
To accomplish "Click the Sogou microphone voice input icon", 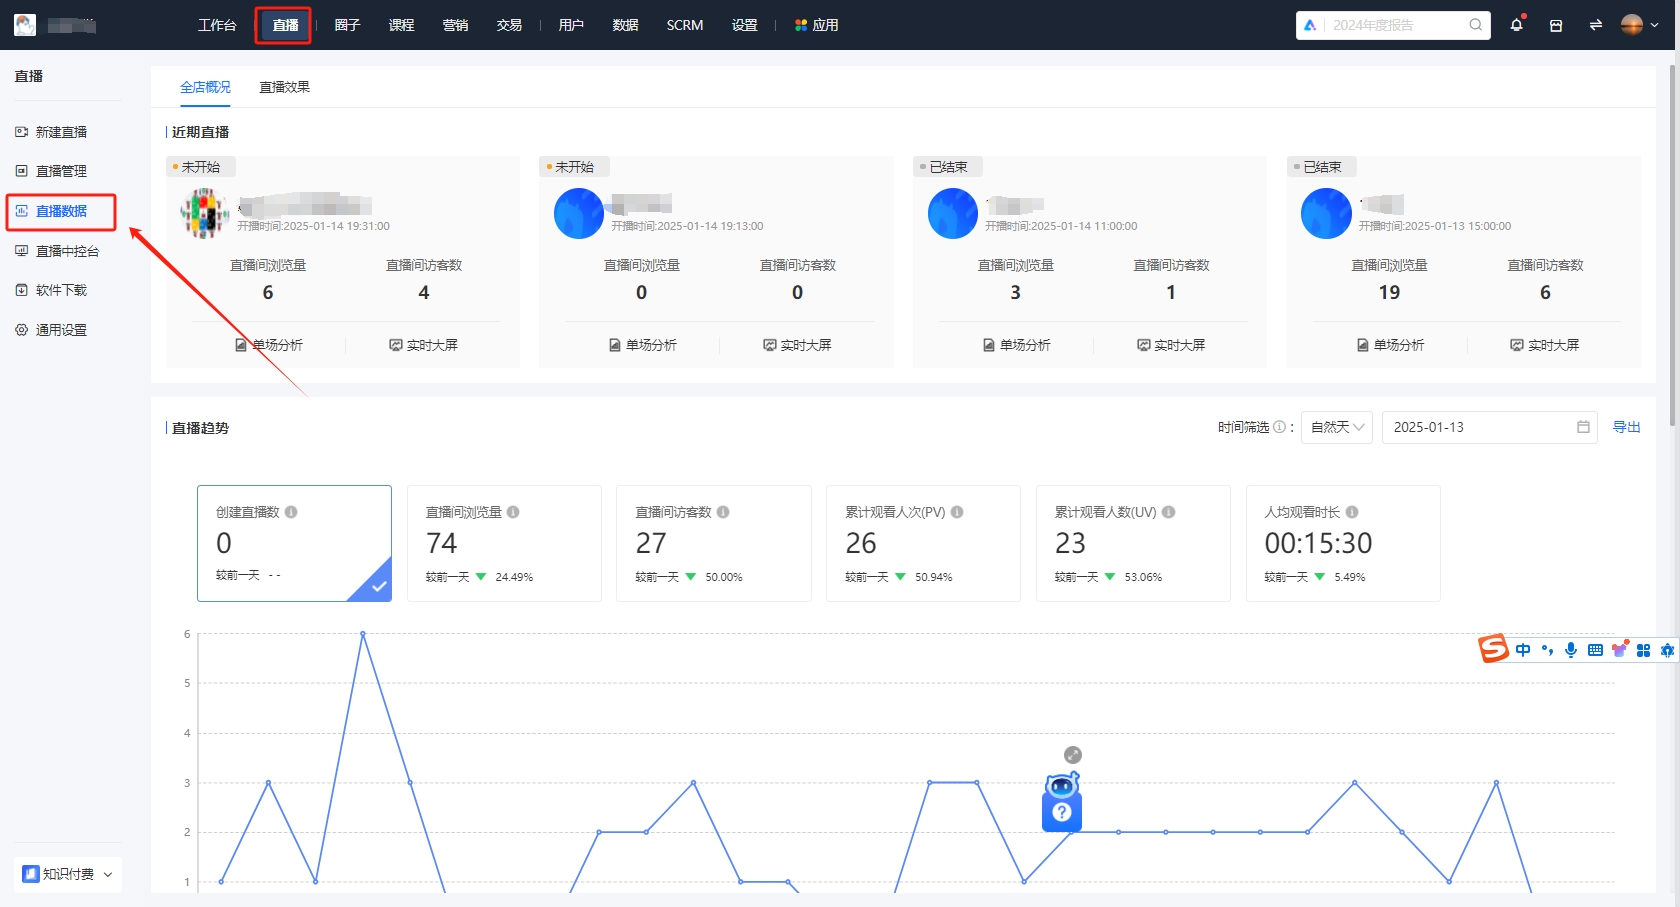I will coord(1571,650).
